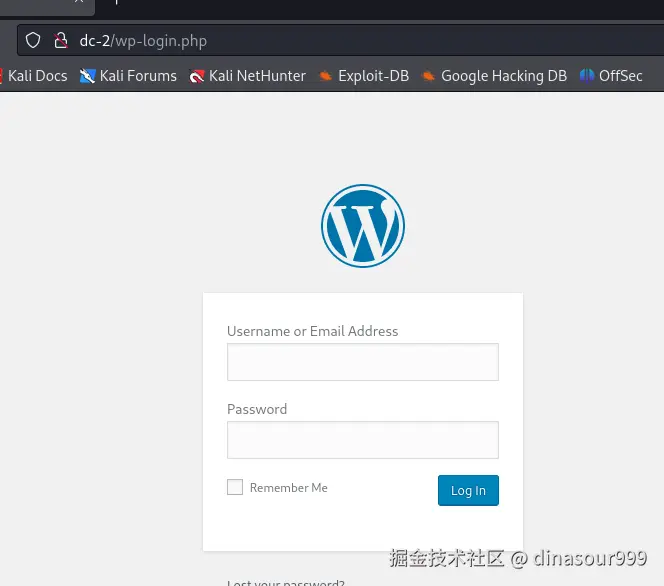Click the Kali Forums bookmark icon
Image resolution: width=664 pixels, height=586 pixels.
click(87, 76)
